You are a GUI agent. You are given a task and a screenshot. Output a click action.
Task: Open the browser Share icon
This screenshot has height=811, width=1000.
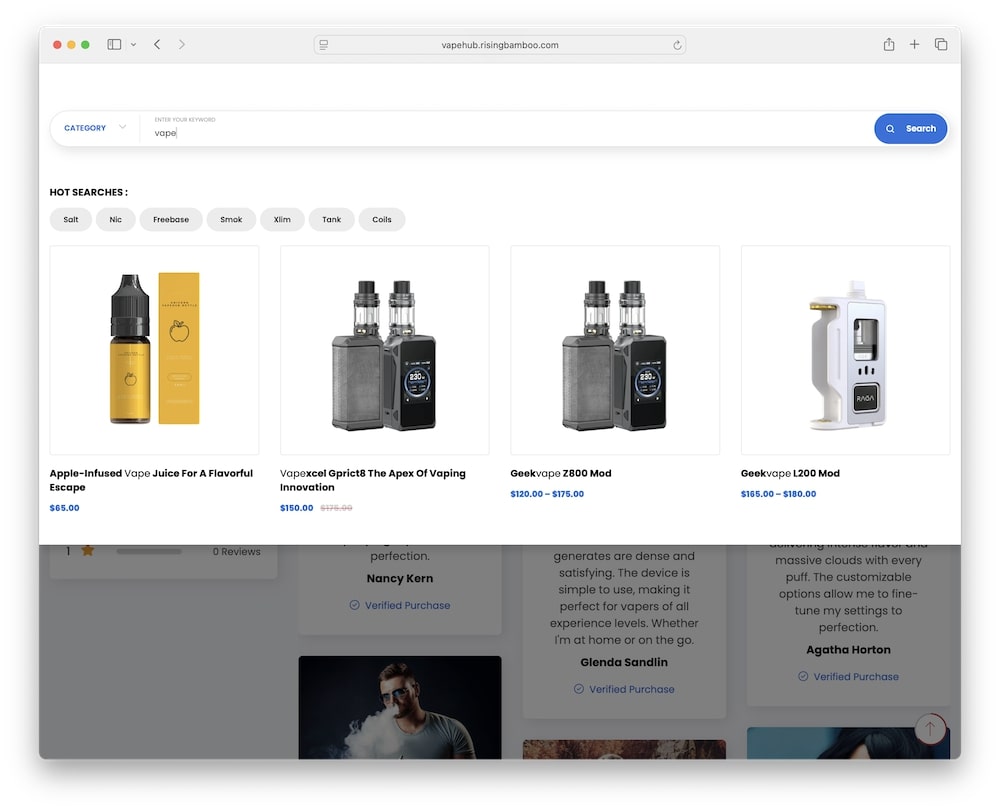(888, 45)
